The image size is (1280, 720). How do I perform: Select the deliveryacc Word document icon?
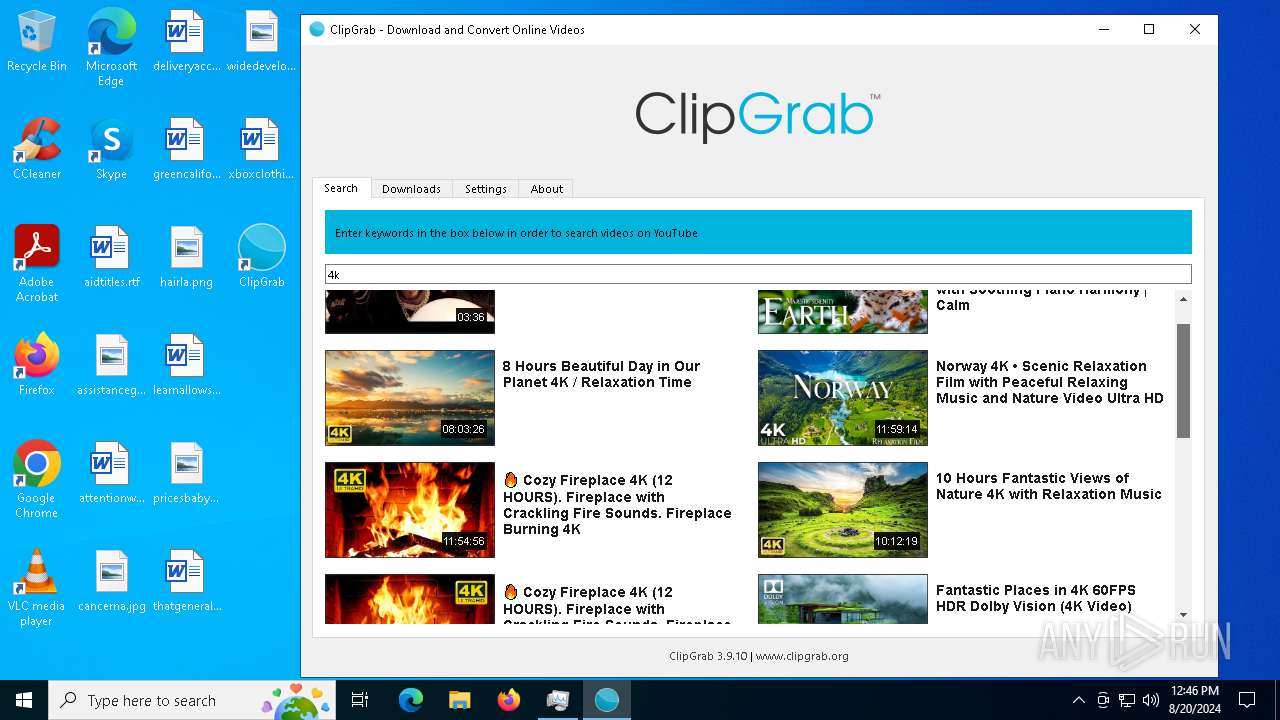point(185,42)
